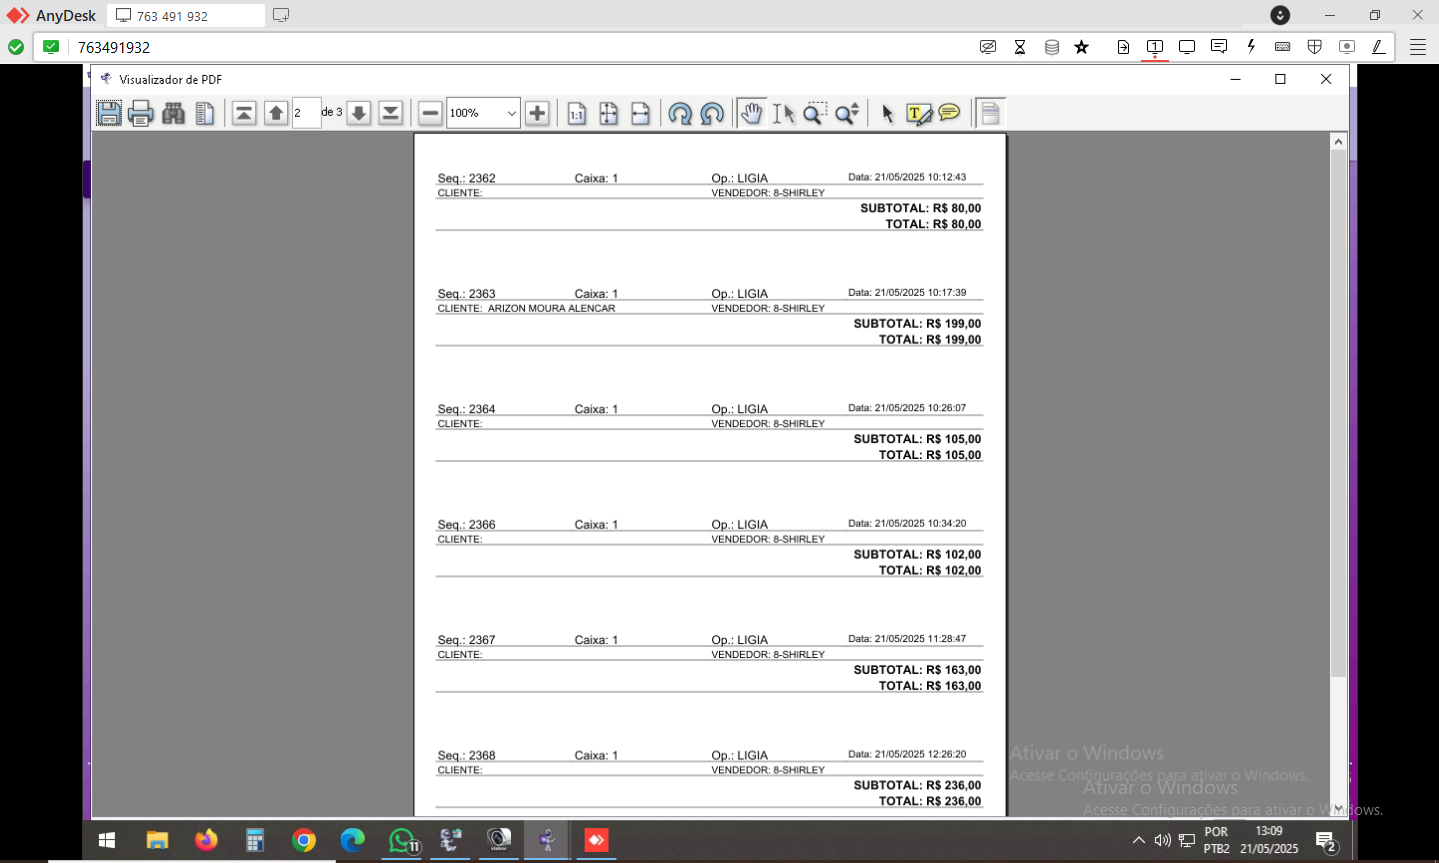Open the AnyDesk chat icon
1439x863 pixels.
click(1219, 47)
